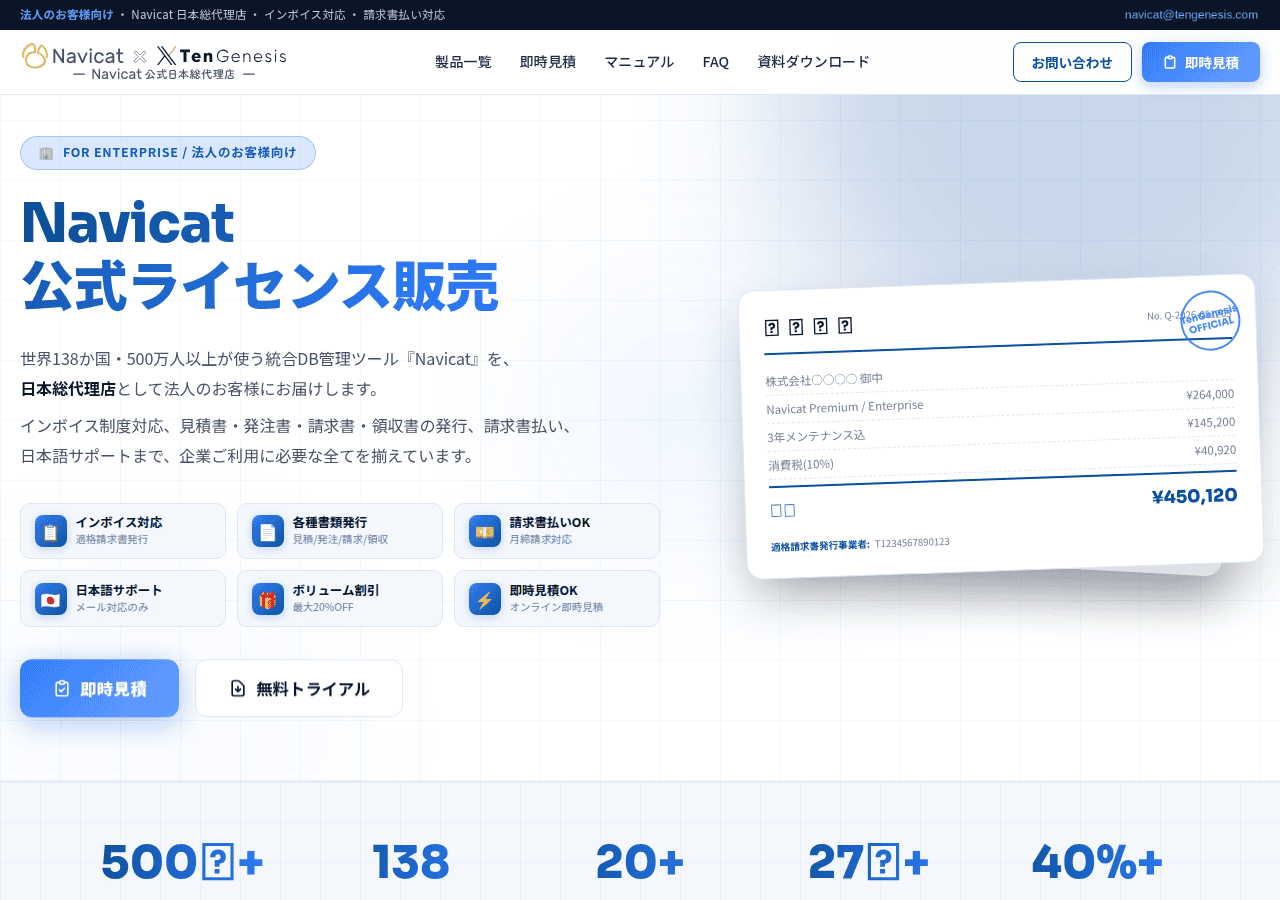The image size is (1280, 900).
Task: Click the 月締請求対応 subtitle
Action: coord(541,539)
